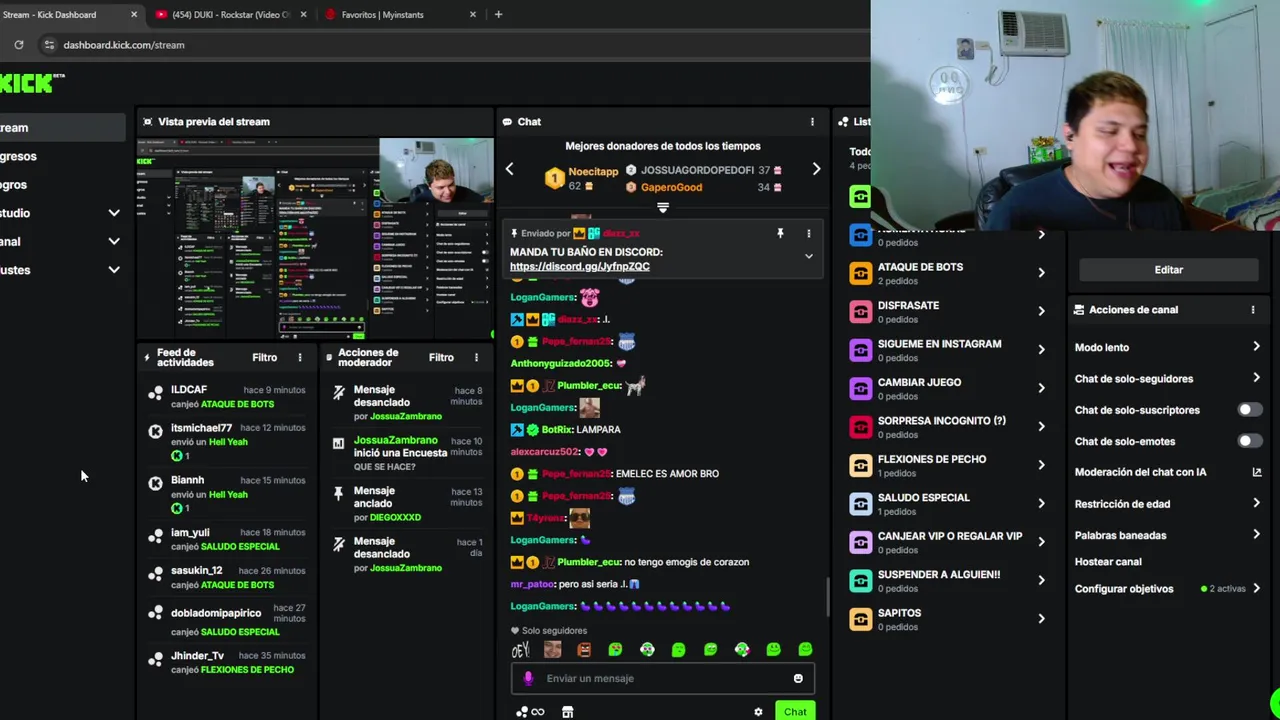Open Palabras baneadas arrow
The image size is (1280, 720).
click(1256, 535)
